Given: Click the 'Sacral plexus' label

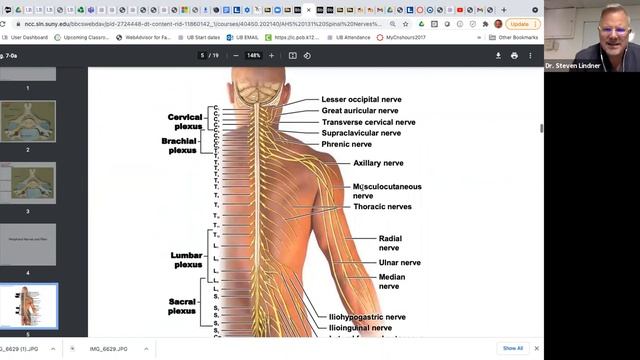Looking at the screenshot, I should [182, 306].
